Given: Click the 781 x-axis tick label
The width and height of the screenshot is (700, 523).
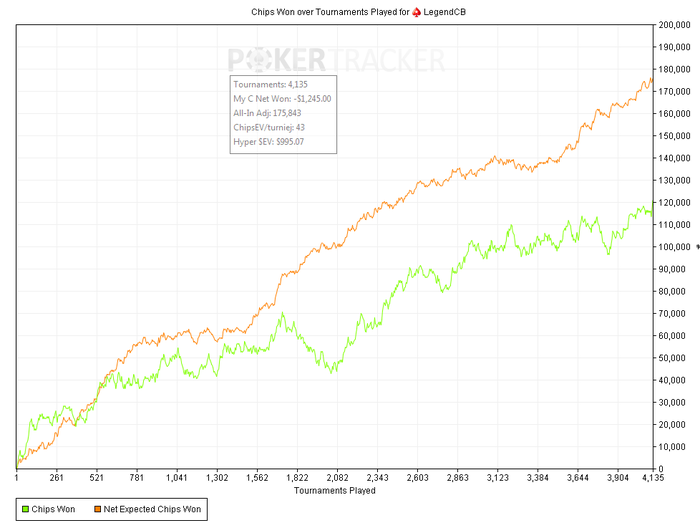Looking at the screenshot, I should (x=137, y=478).
